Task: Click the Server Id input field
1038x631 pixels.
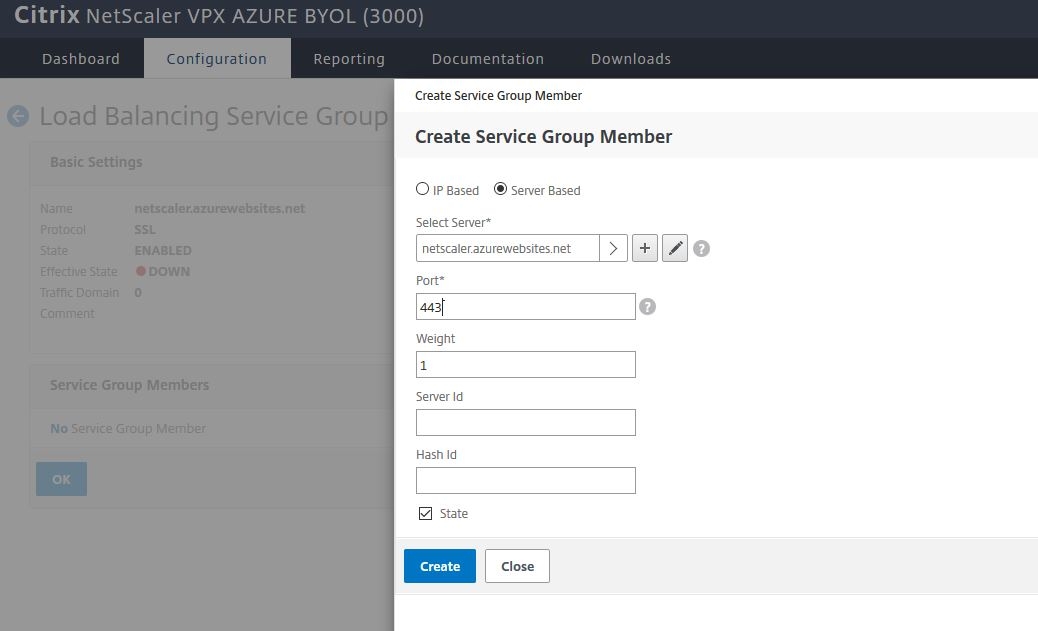Action: tap(526, 422)
